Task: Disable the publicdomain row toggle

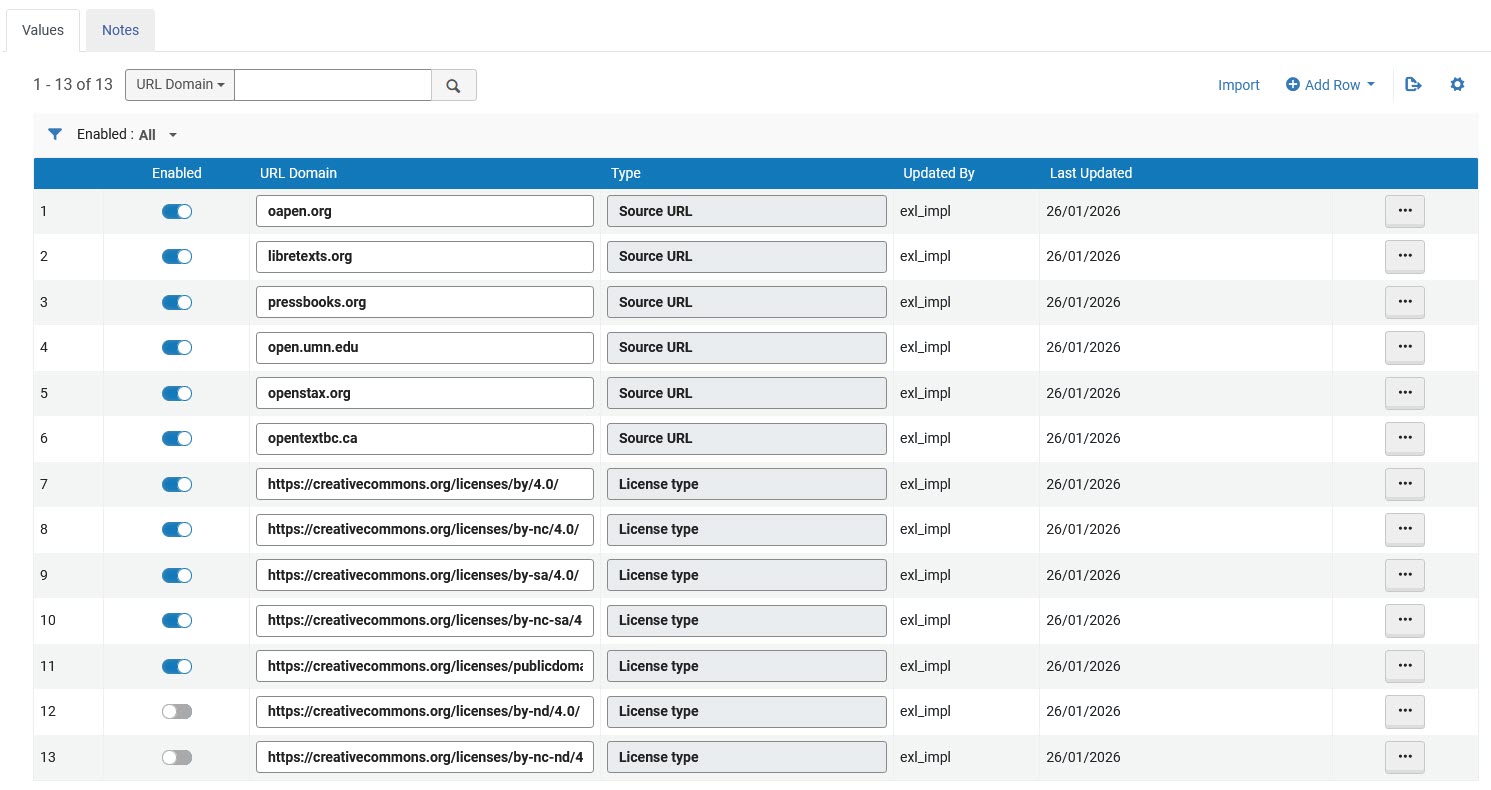Action: [177, 666]
